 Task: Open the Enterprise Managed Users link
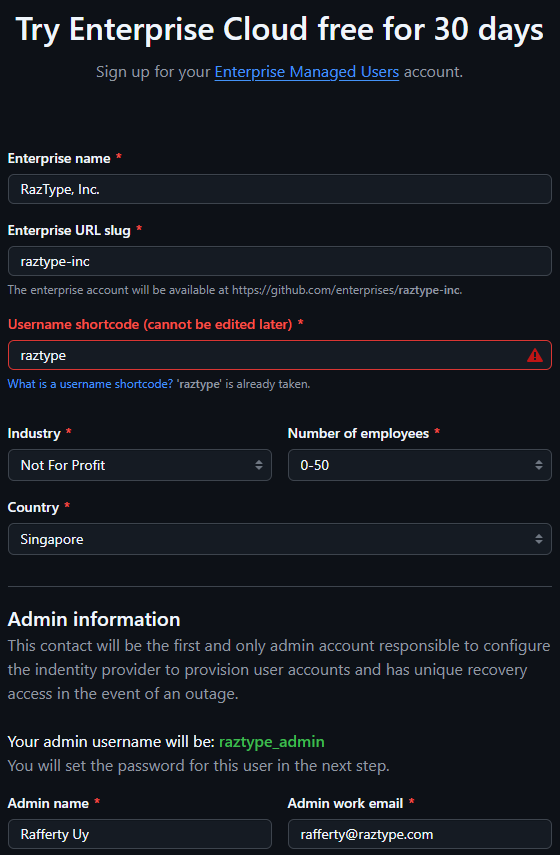point(306,72)
